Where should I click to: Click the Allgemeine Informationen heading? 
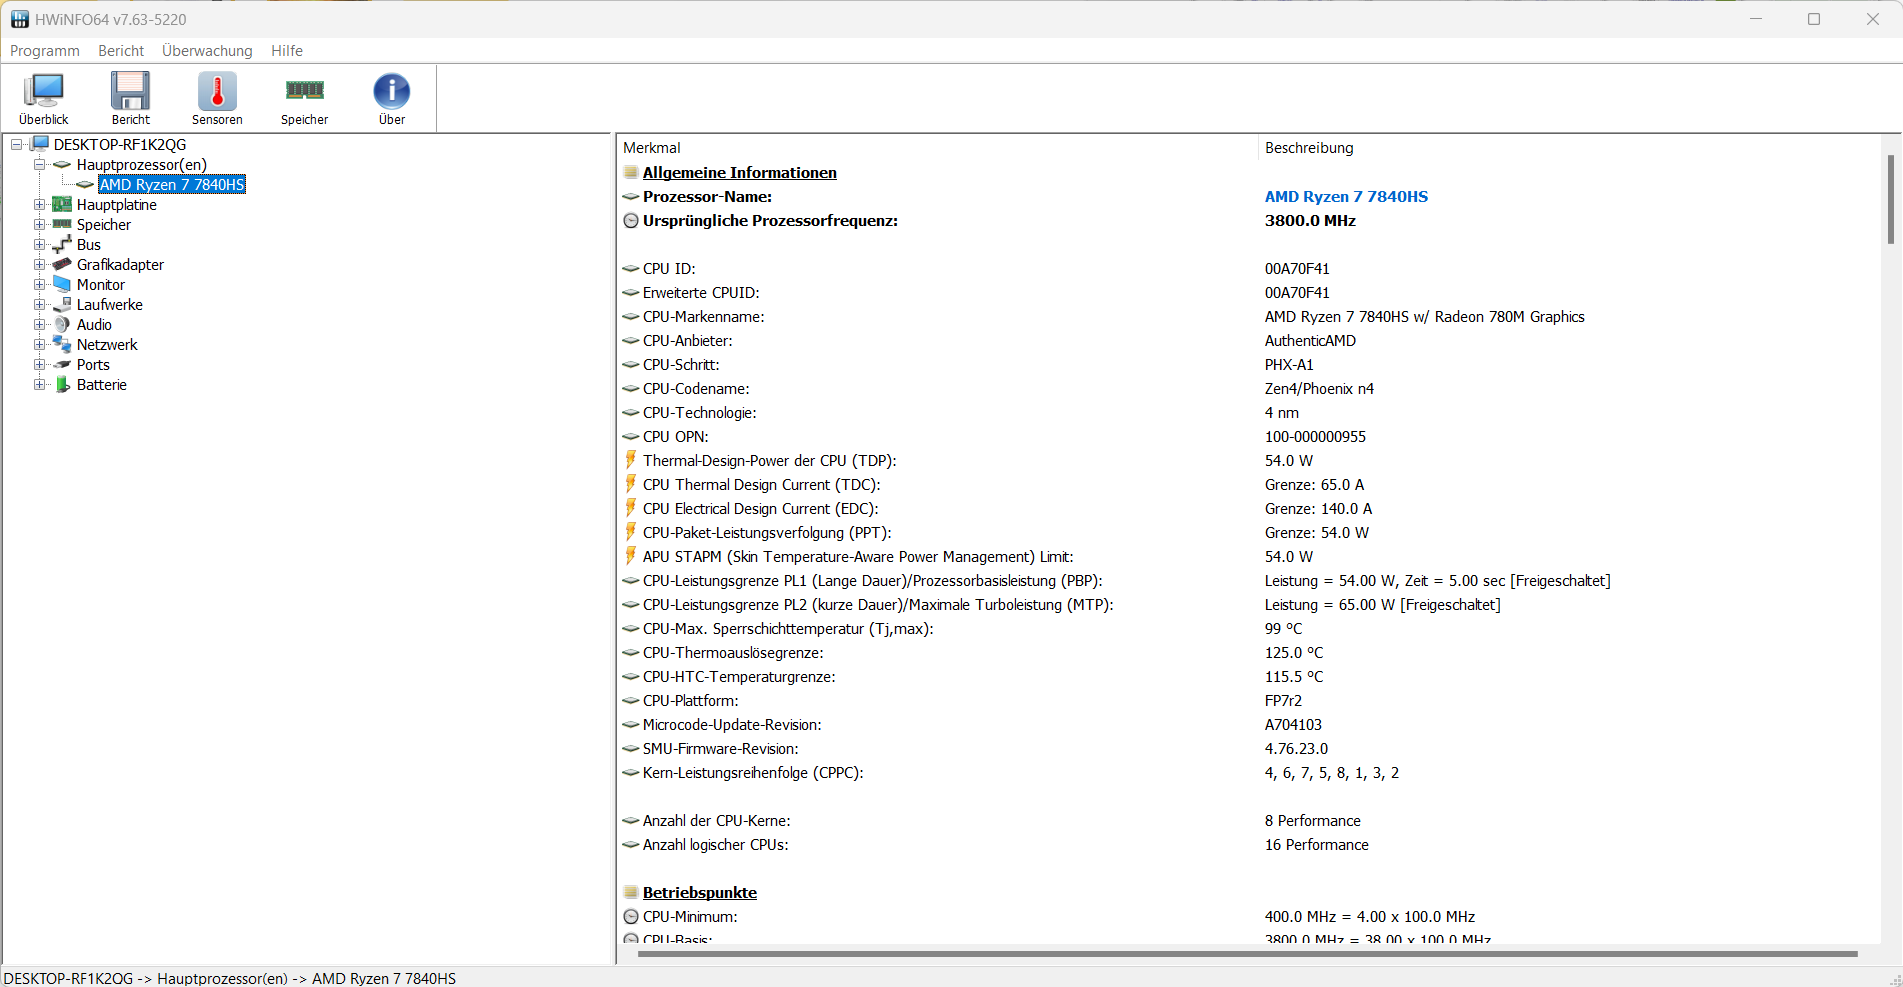740,172
